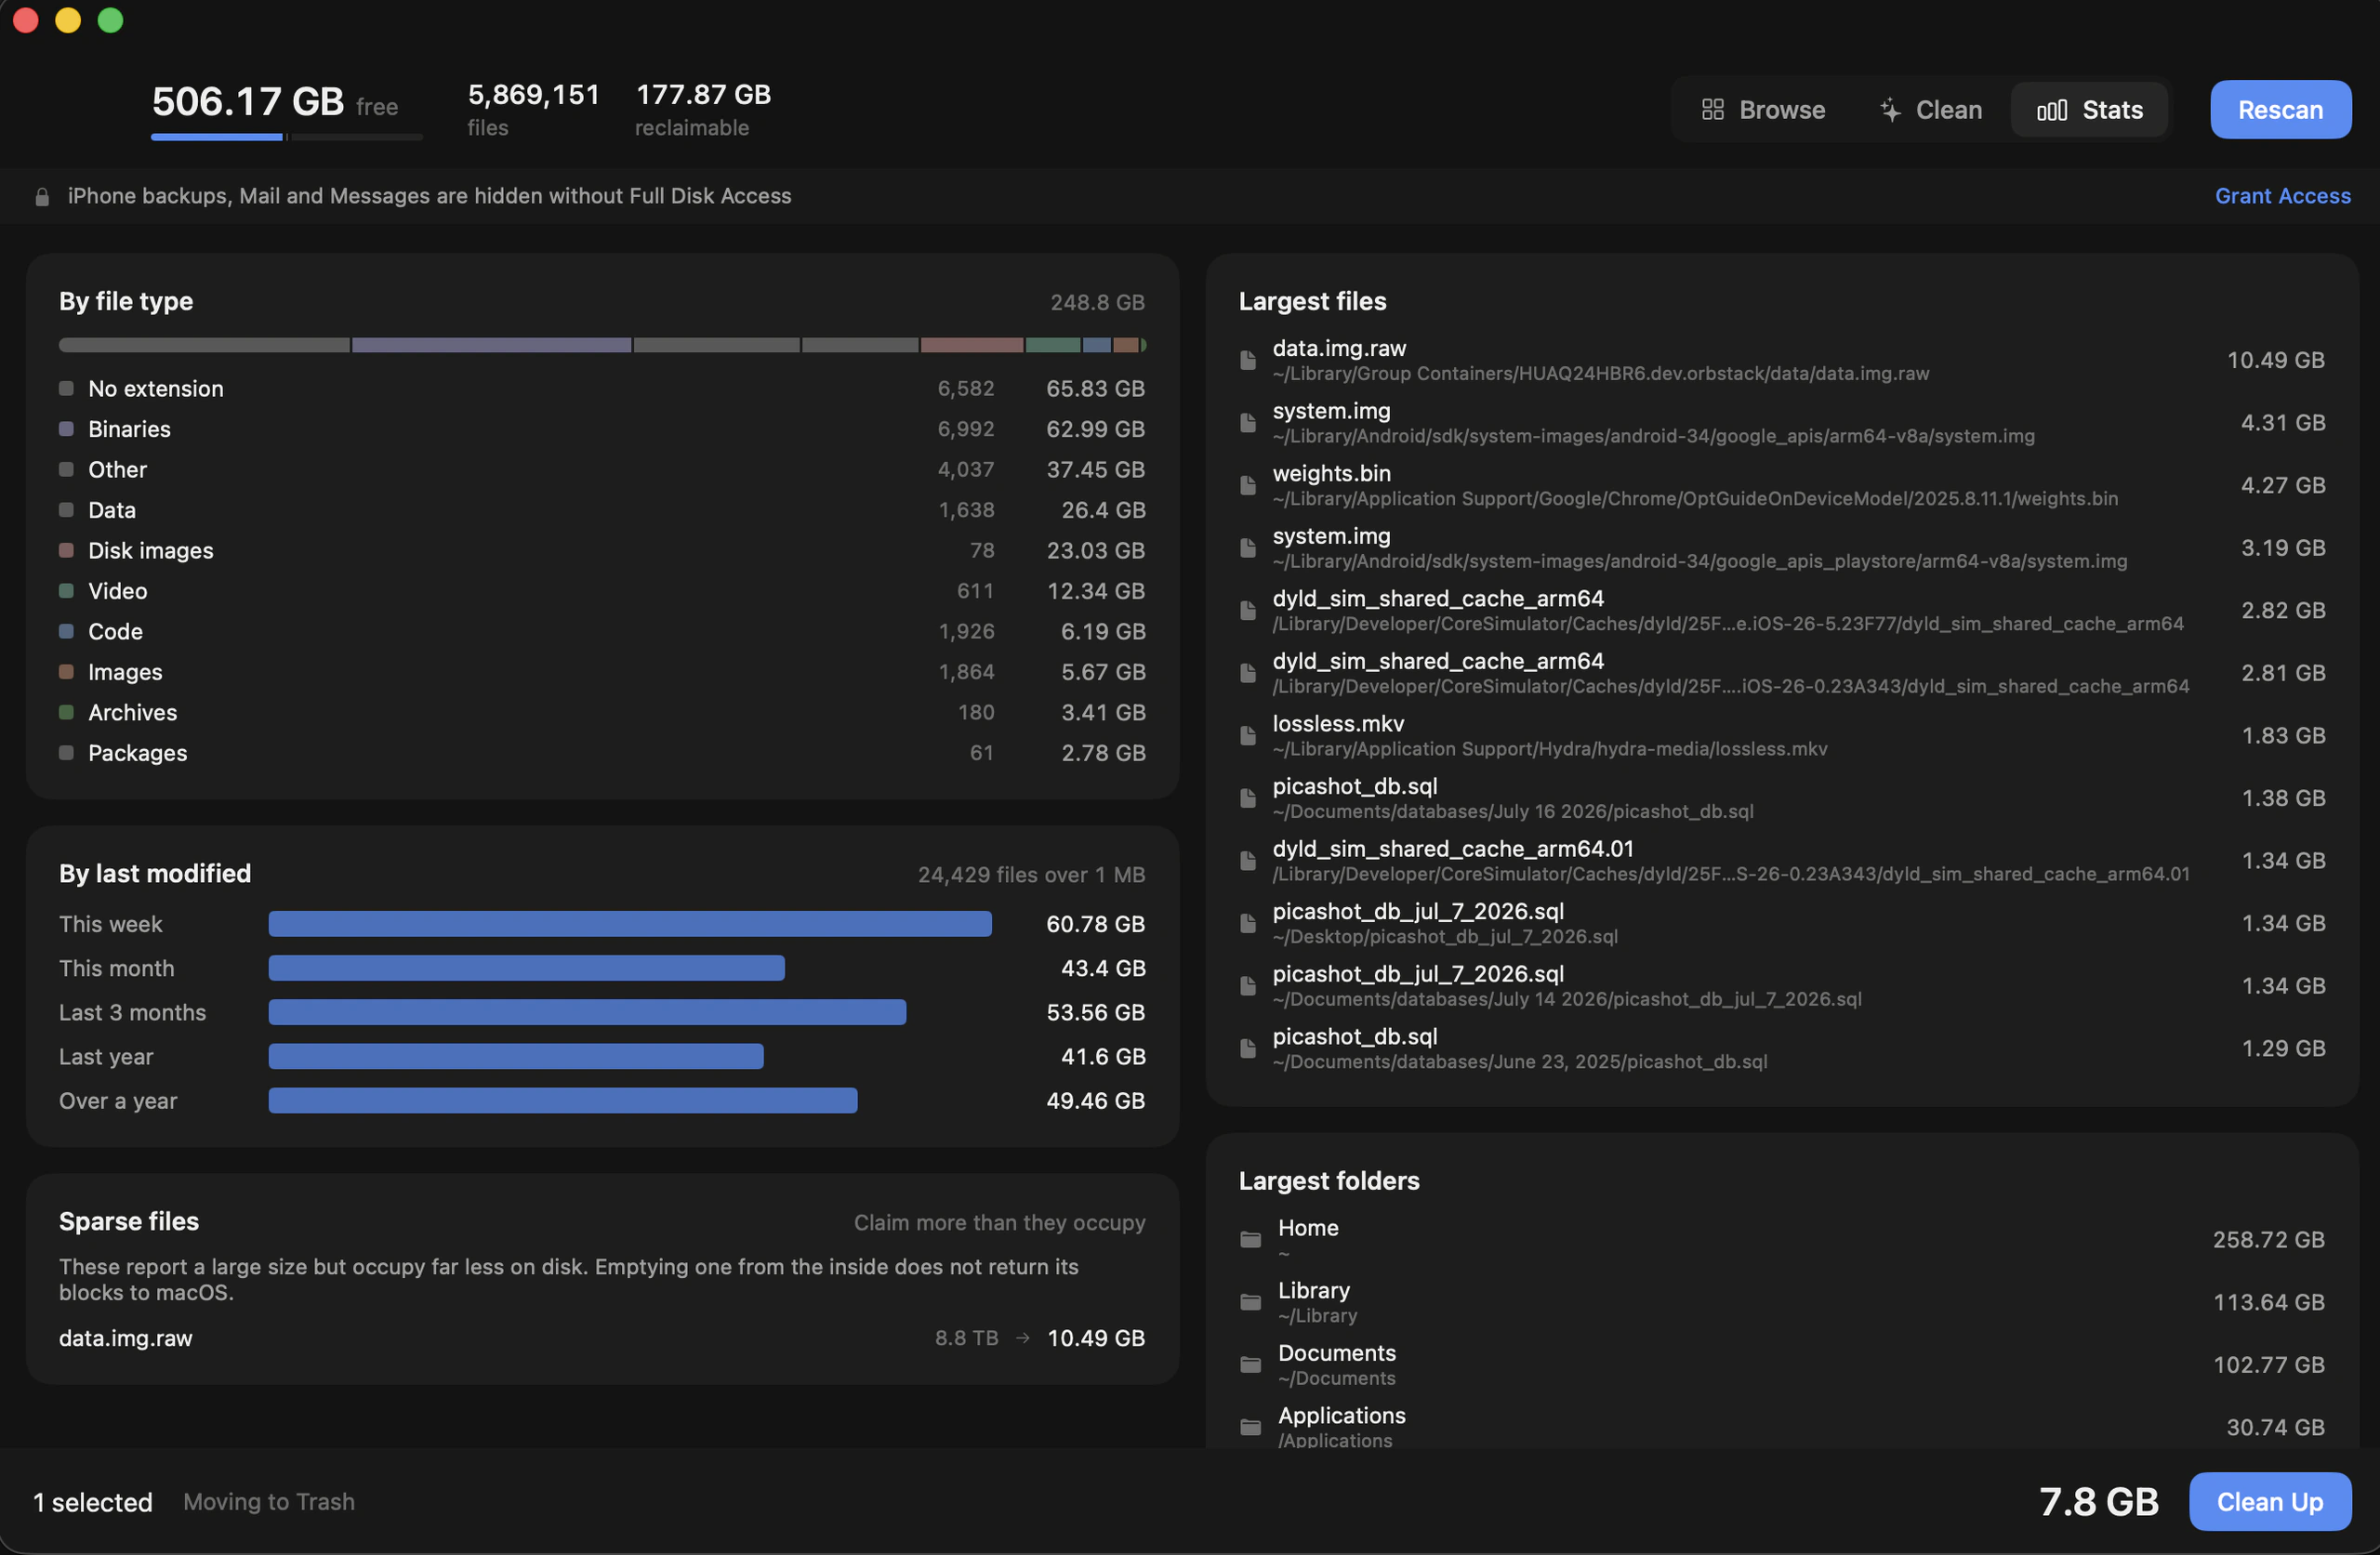
Task: Click the file icon beside weights.bin
Action: pyautogui.click(x=1248, y=485)
